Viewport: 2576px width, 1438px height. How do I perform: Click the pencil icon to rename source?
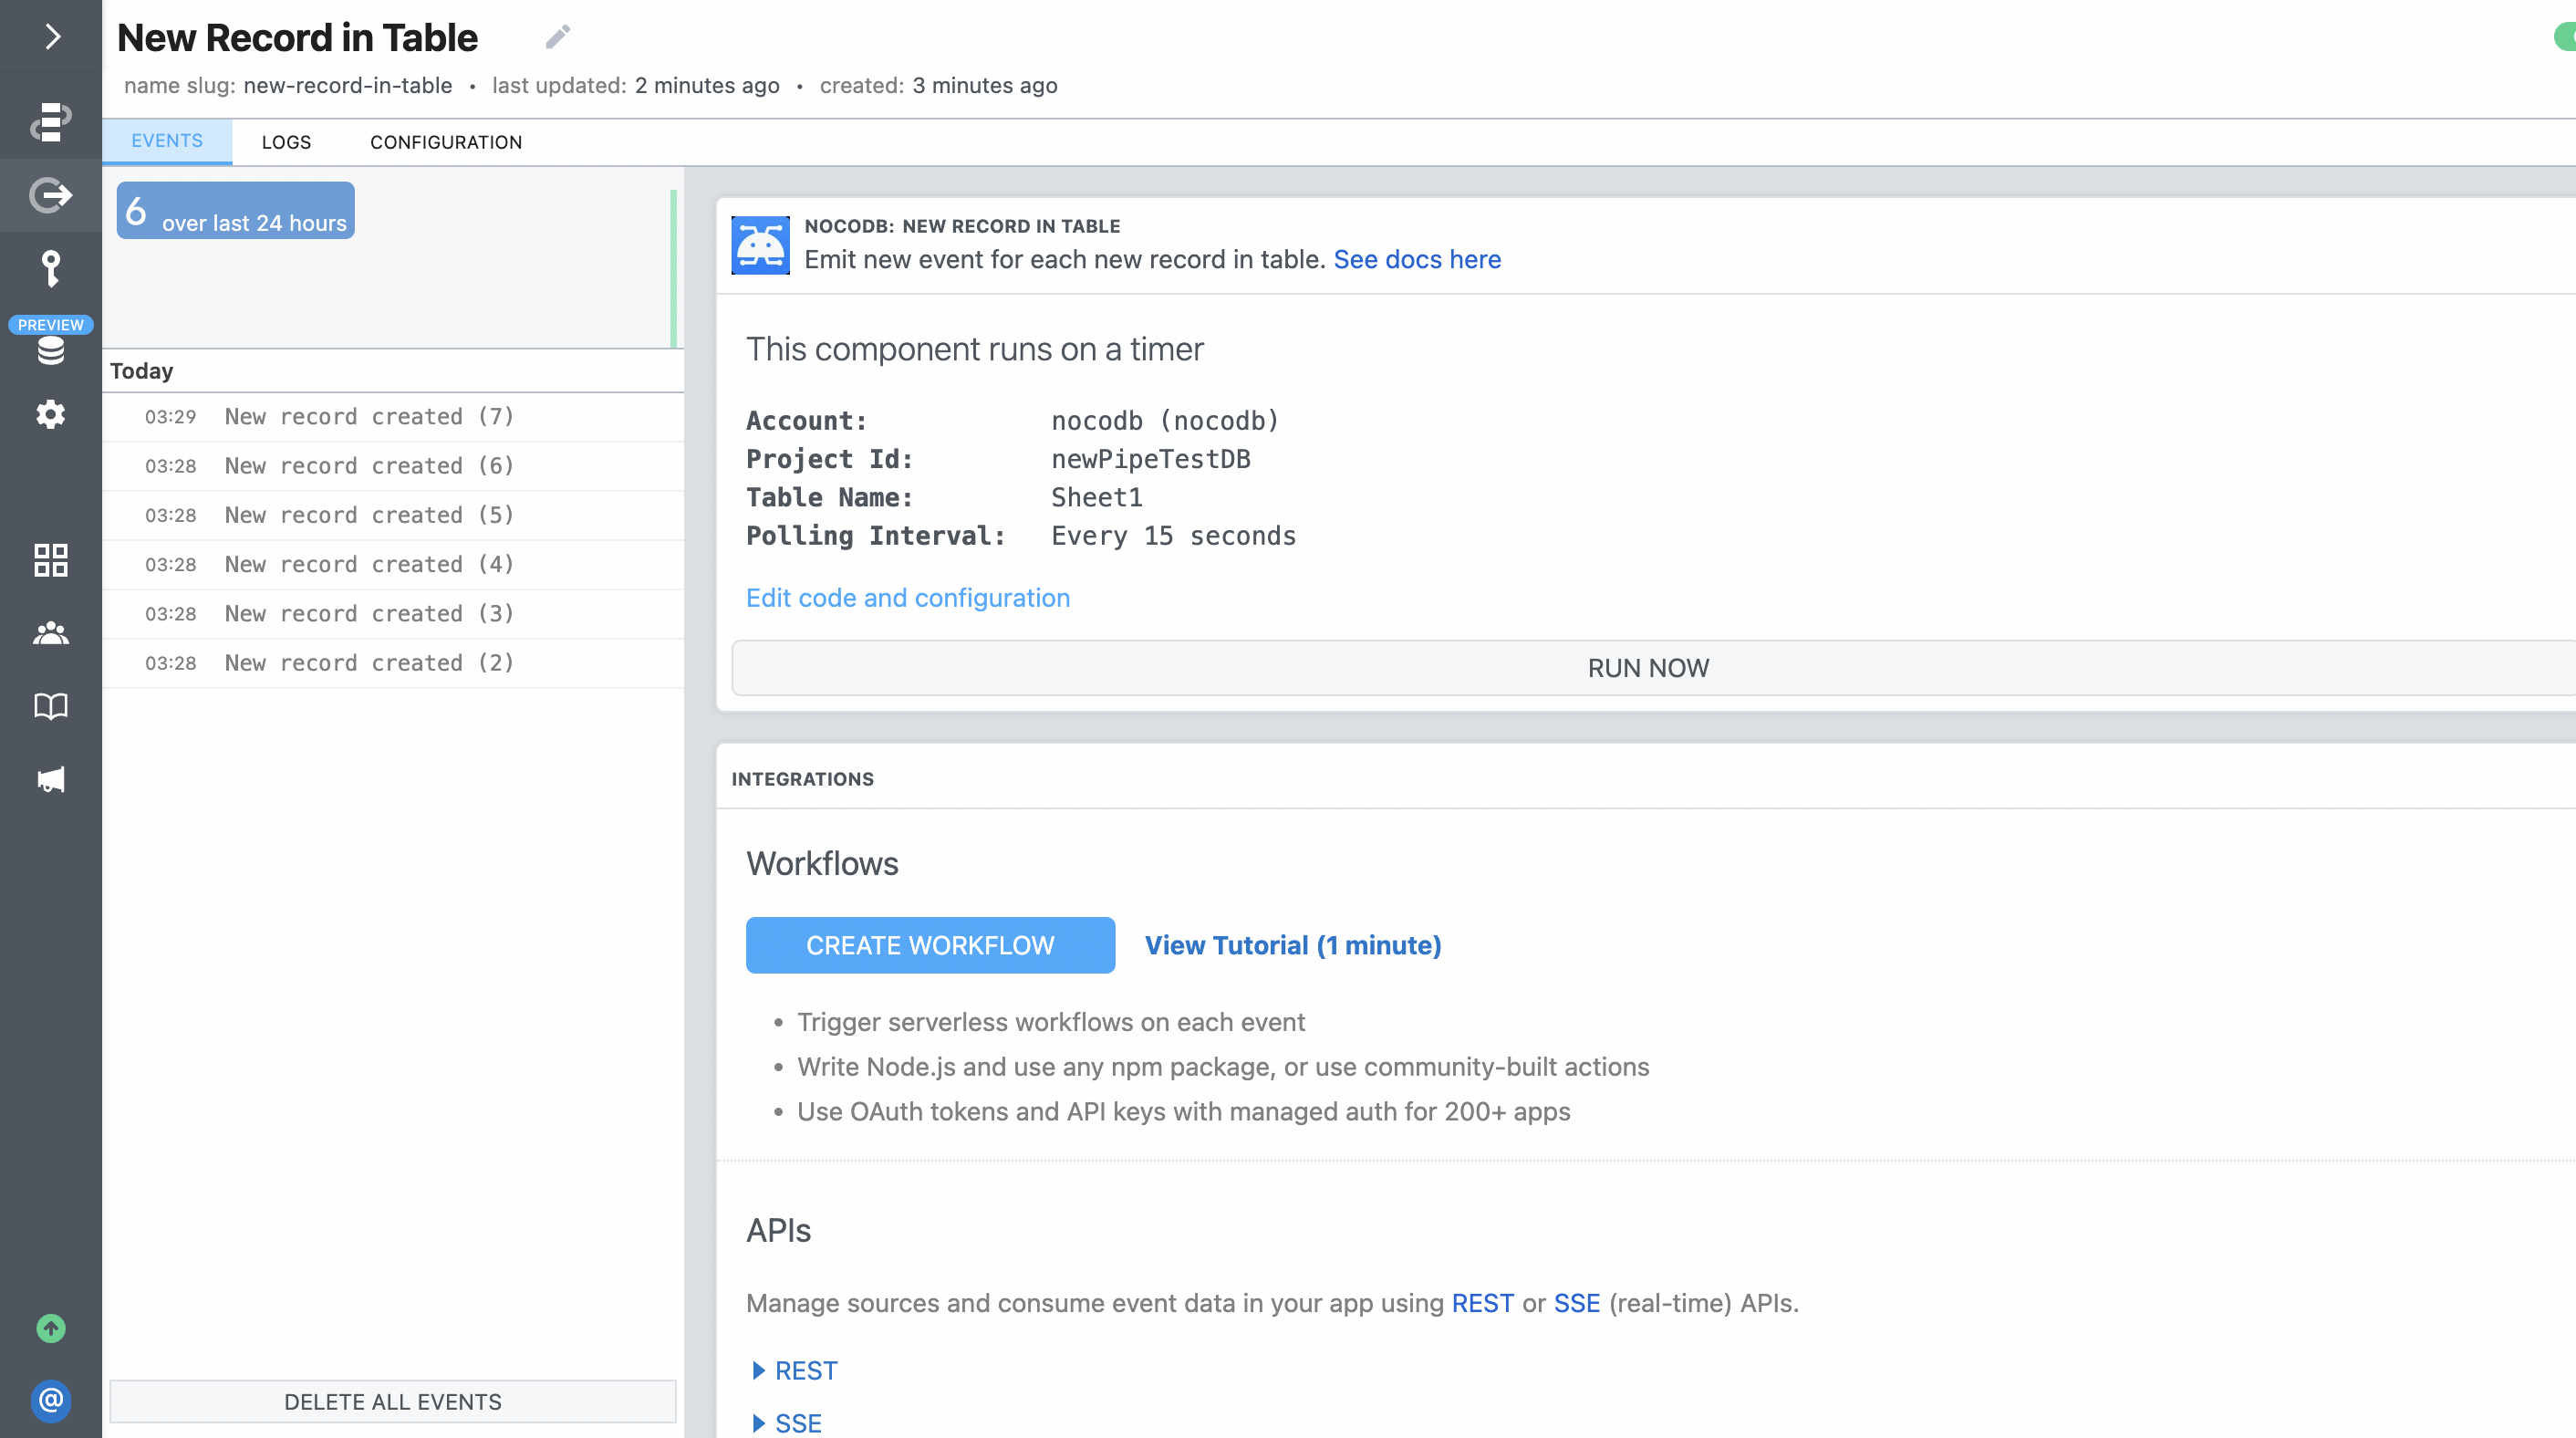(x=558, y=37)
